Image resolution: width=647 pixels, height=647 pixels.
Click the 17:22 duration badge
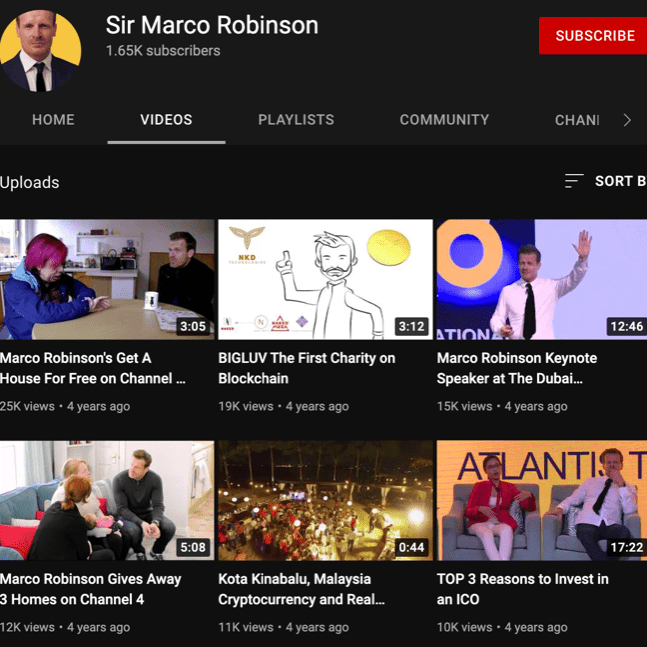point(626,547)
